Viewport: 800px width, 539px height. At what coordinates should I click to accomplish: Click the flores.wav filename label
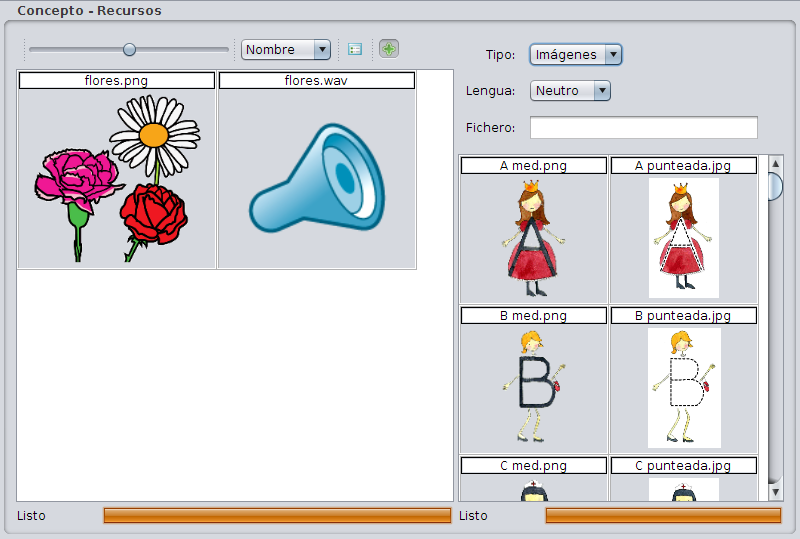point(317,81)
